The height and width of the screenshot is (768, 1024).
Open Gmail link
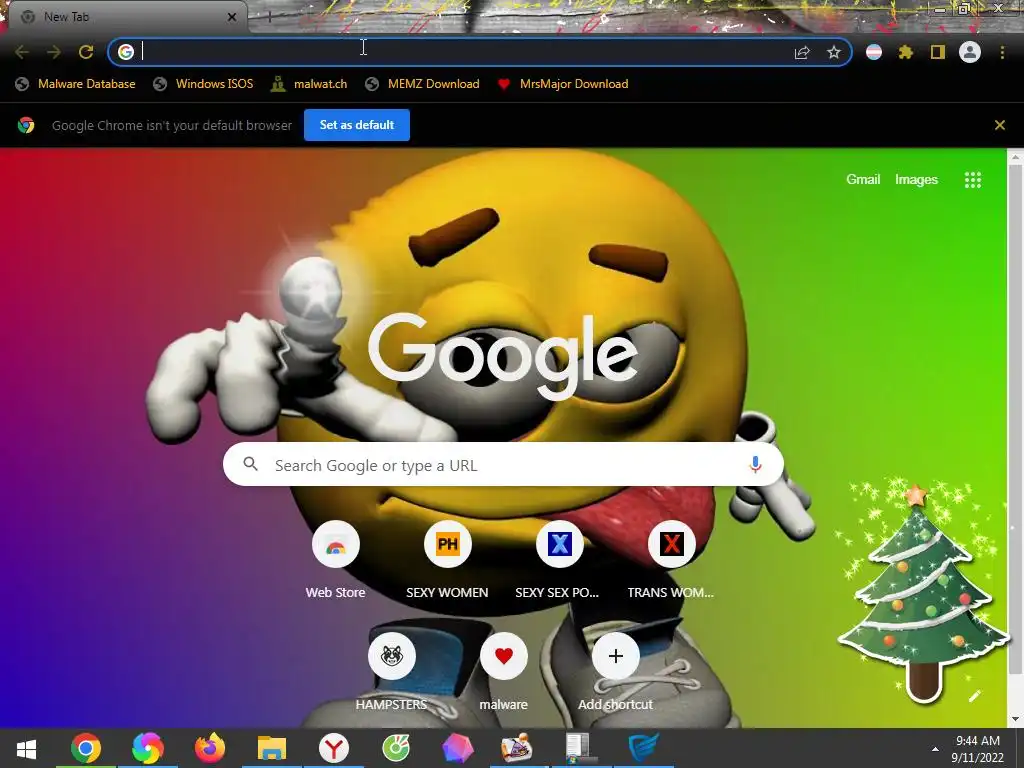point(863,180)
